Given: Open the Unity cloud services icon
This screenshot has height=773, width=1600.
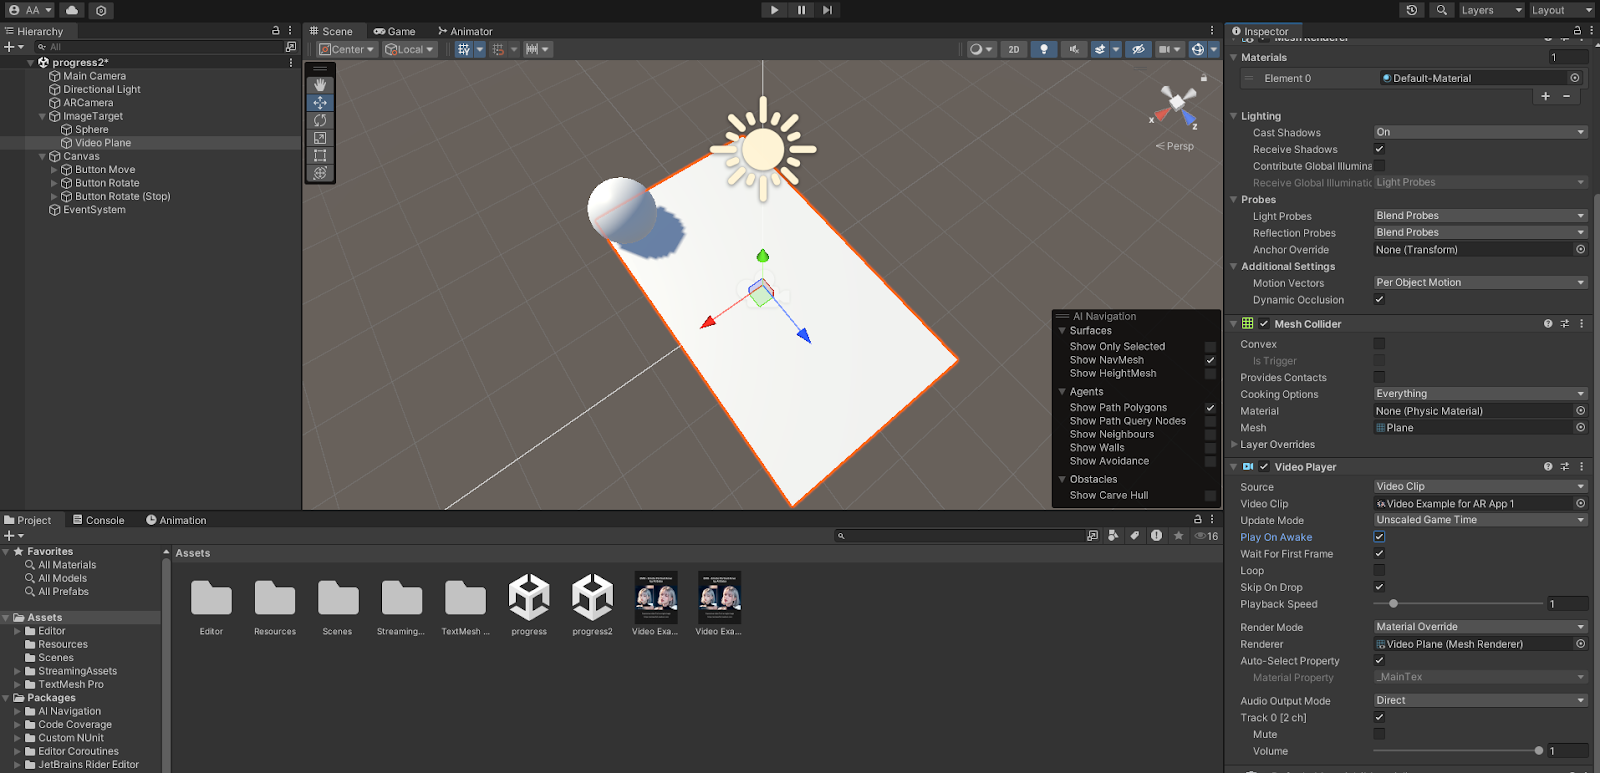Looking at the screenshot, I should coord(72,10).
